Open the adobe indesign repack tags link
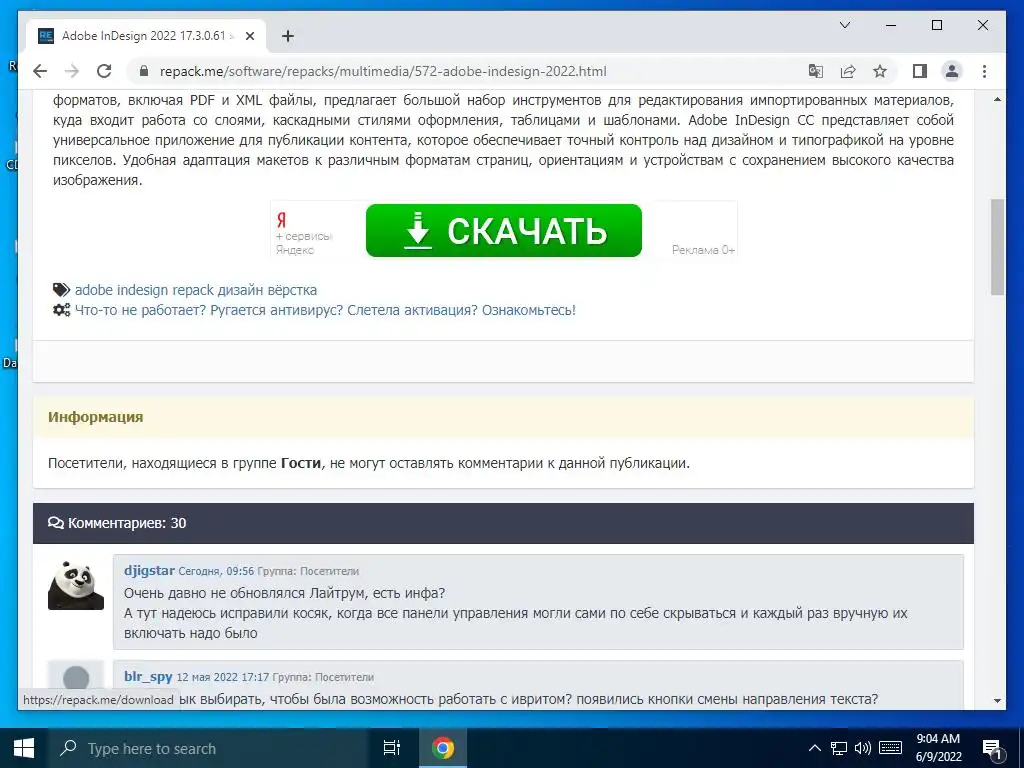Image resolution: width=1024 pixels, height=768 pixels. pyautogui.click(x=196, y=290)
